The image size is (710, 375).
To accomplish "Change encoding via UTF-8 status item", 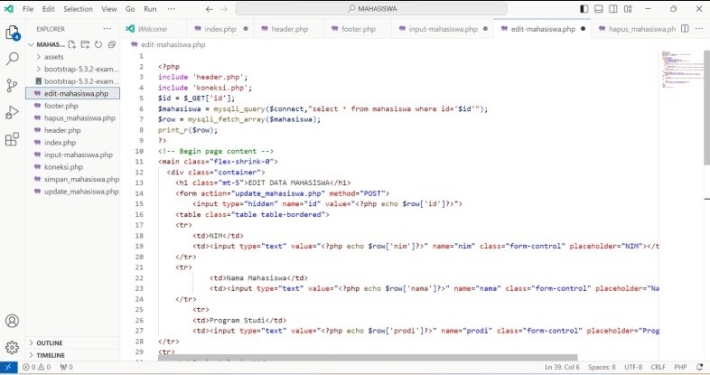I will click(x=633, y=367).
